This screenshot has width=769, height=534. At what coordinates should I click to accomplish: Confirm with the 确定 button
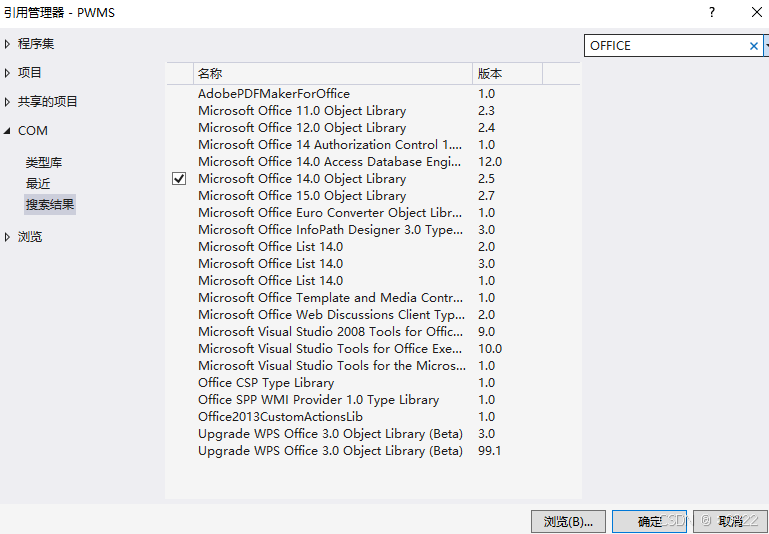(649, 521)
